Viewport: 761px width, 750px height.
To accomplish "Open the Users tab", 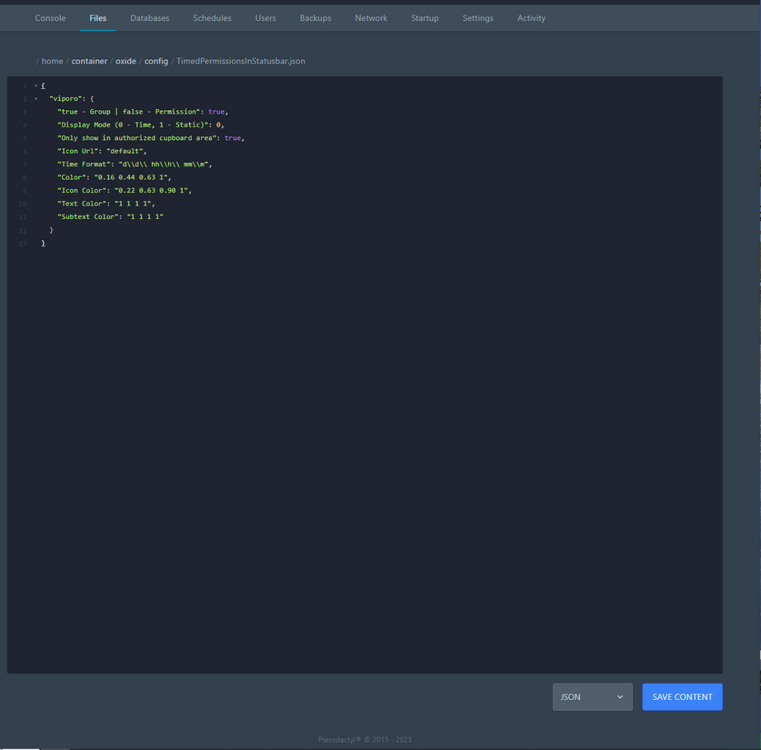I will pos(265,18).
